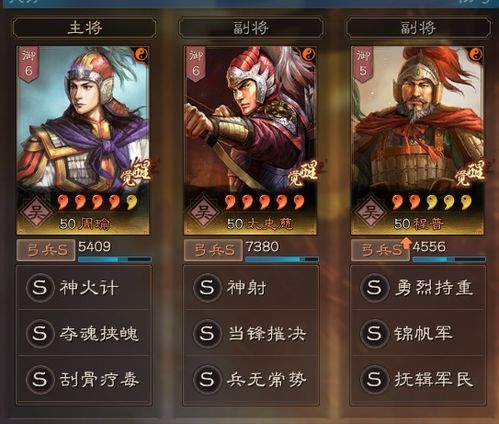Viewport: 499px width, 424px height.
Task: Select the 太史慈 general portrait card
Action: click(250, 140)
